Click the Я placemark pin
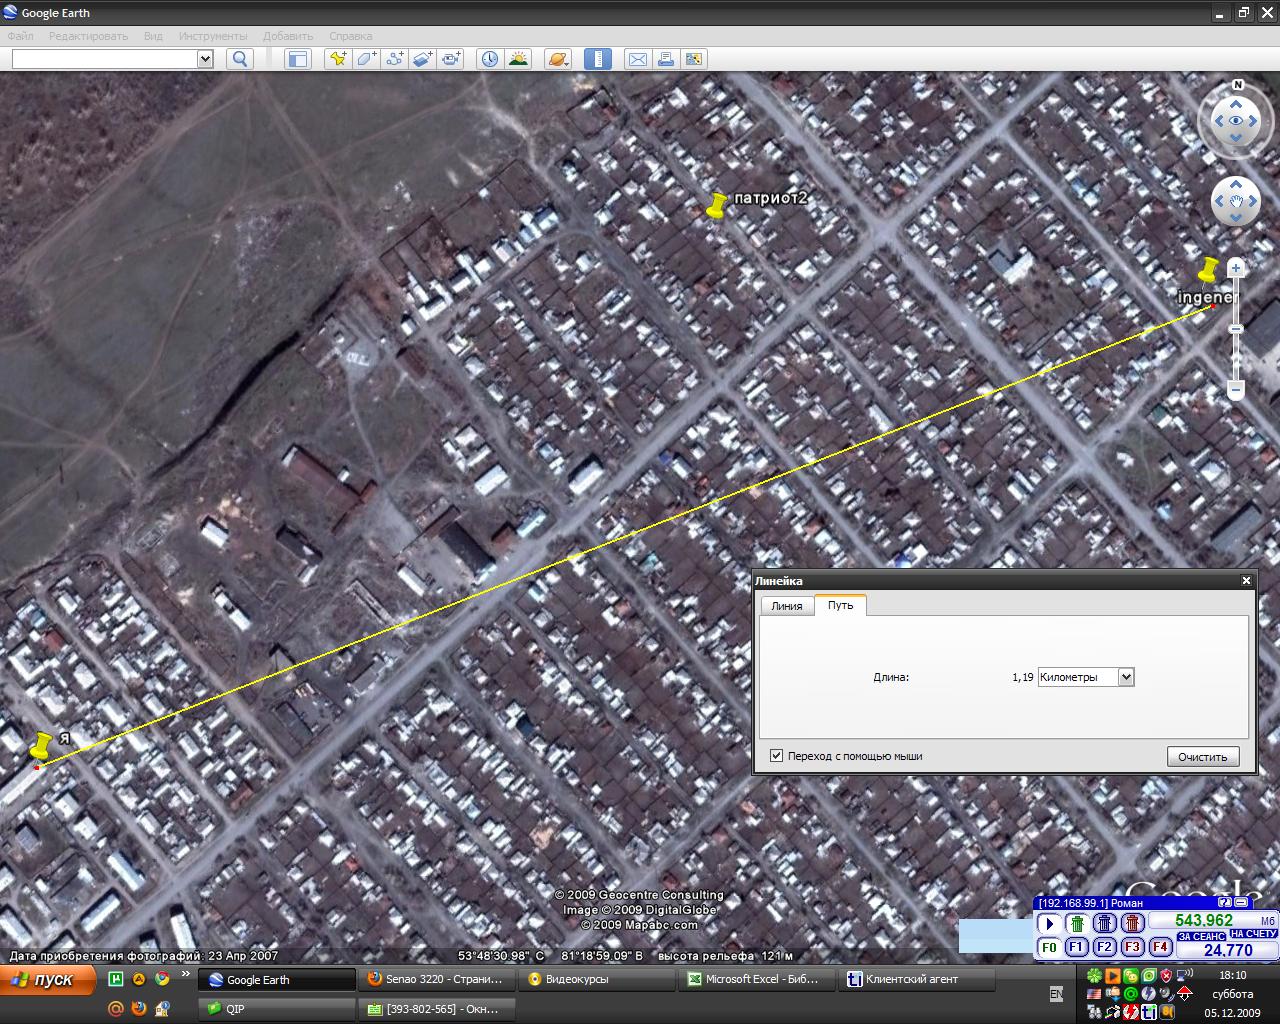 (41, 746)
